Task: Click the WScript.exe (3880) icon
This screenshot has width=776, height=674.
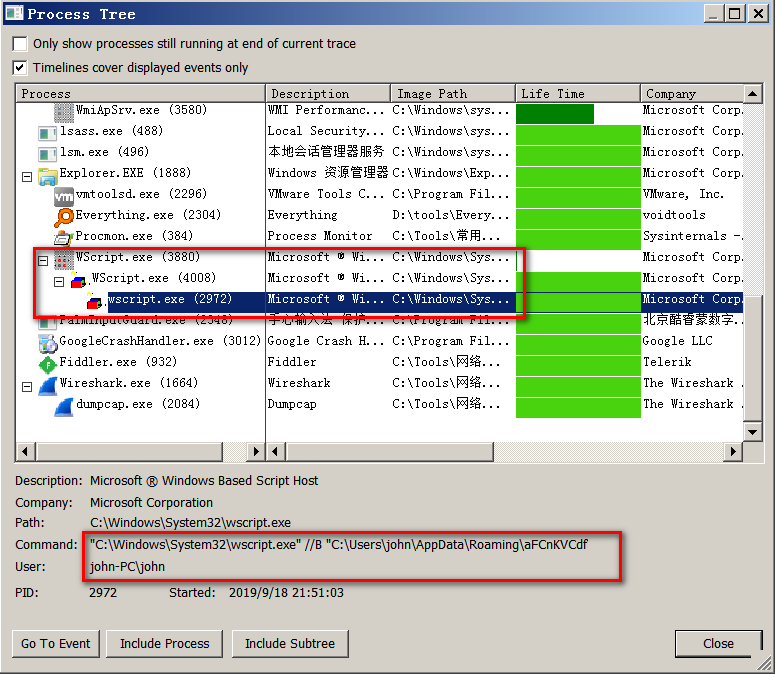Action: (x=63, y=259)
